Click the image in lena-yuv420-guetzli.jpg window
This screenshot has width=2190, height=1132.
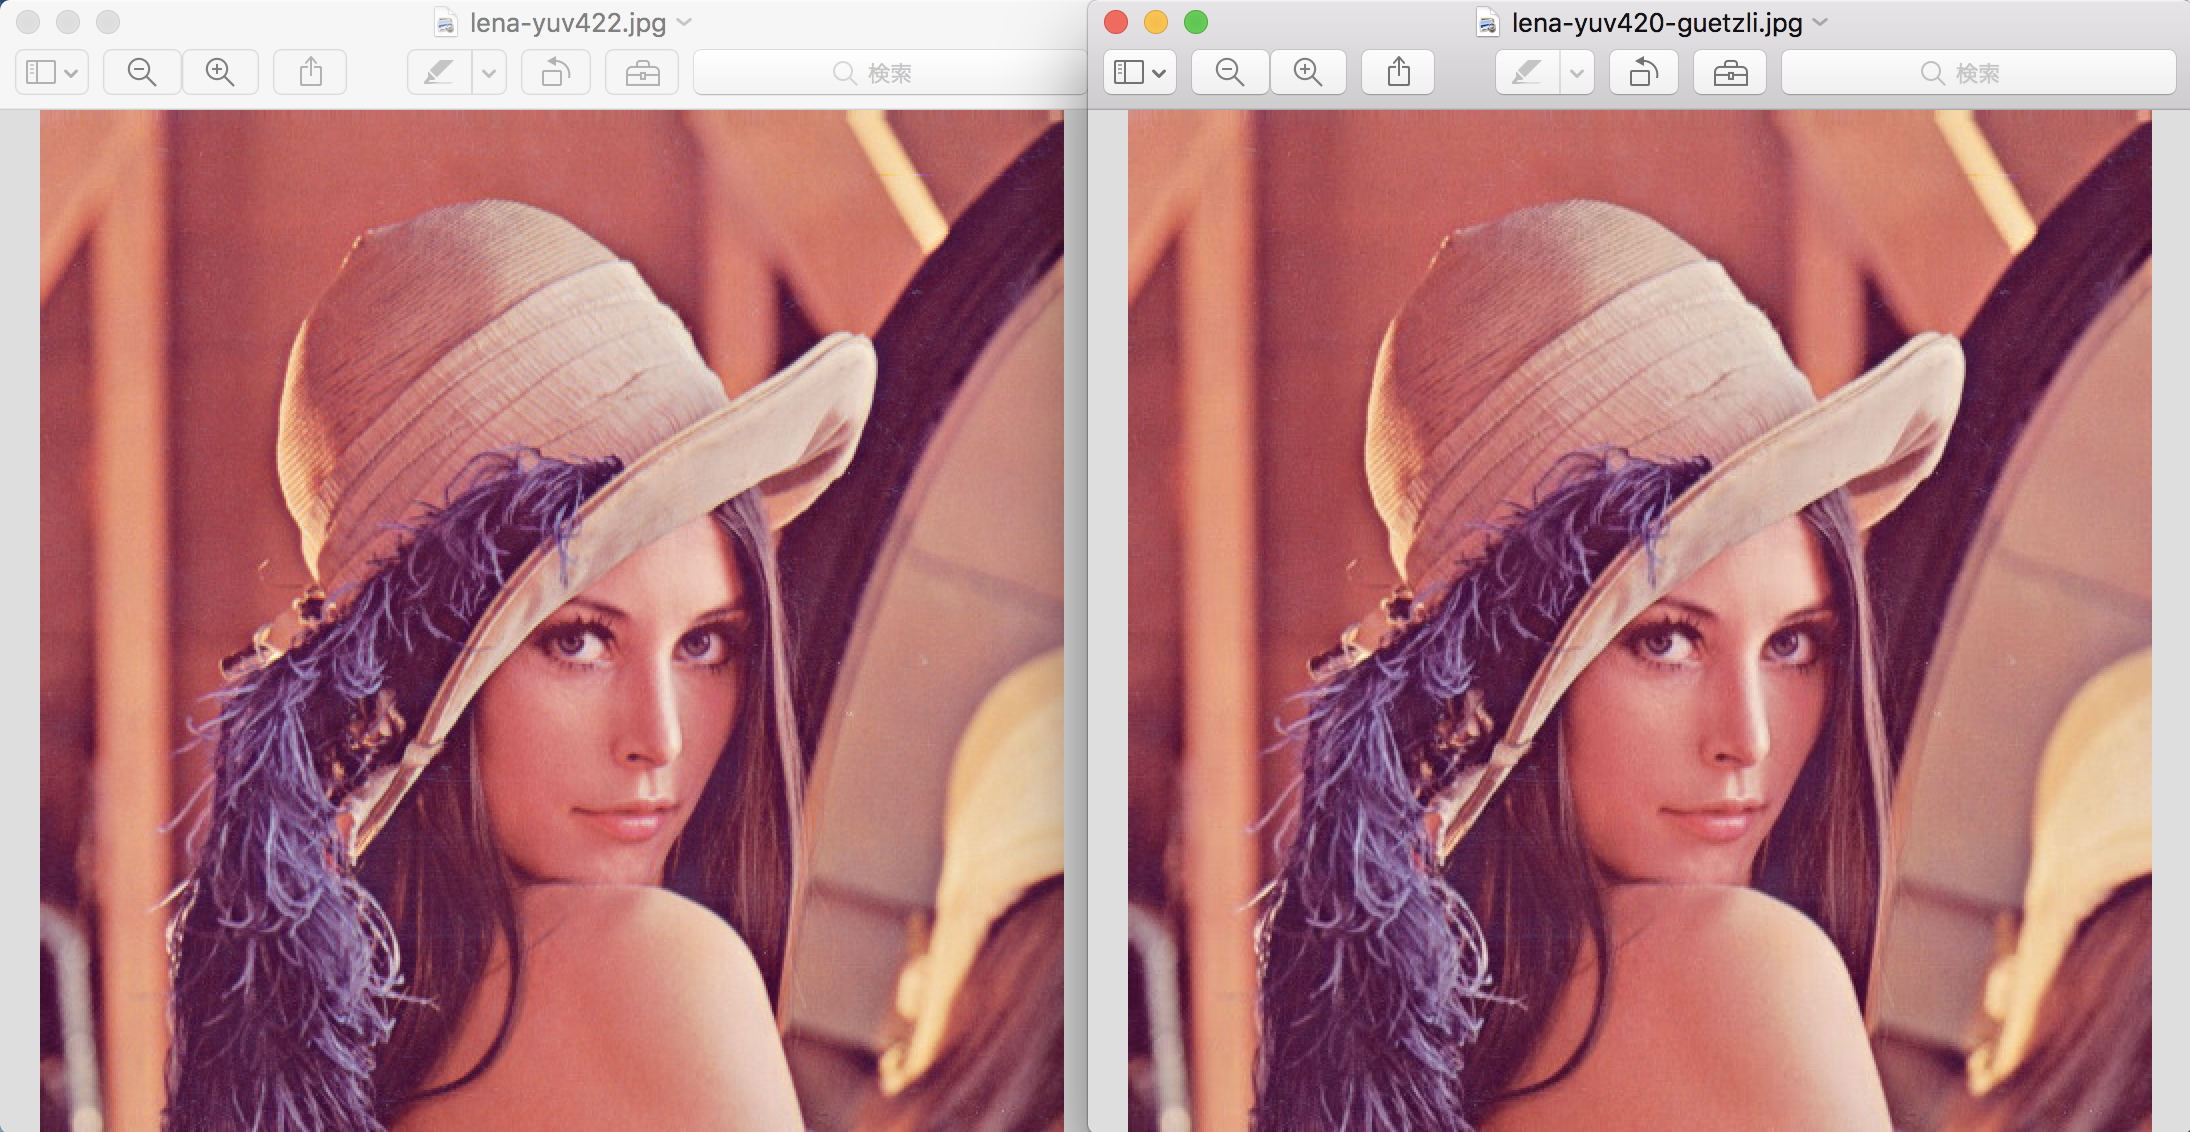click(x=1640, y=621)
